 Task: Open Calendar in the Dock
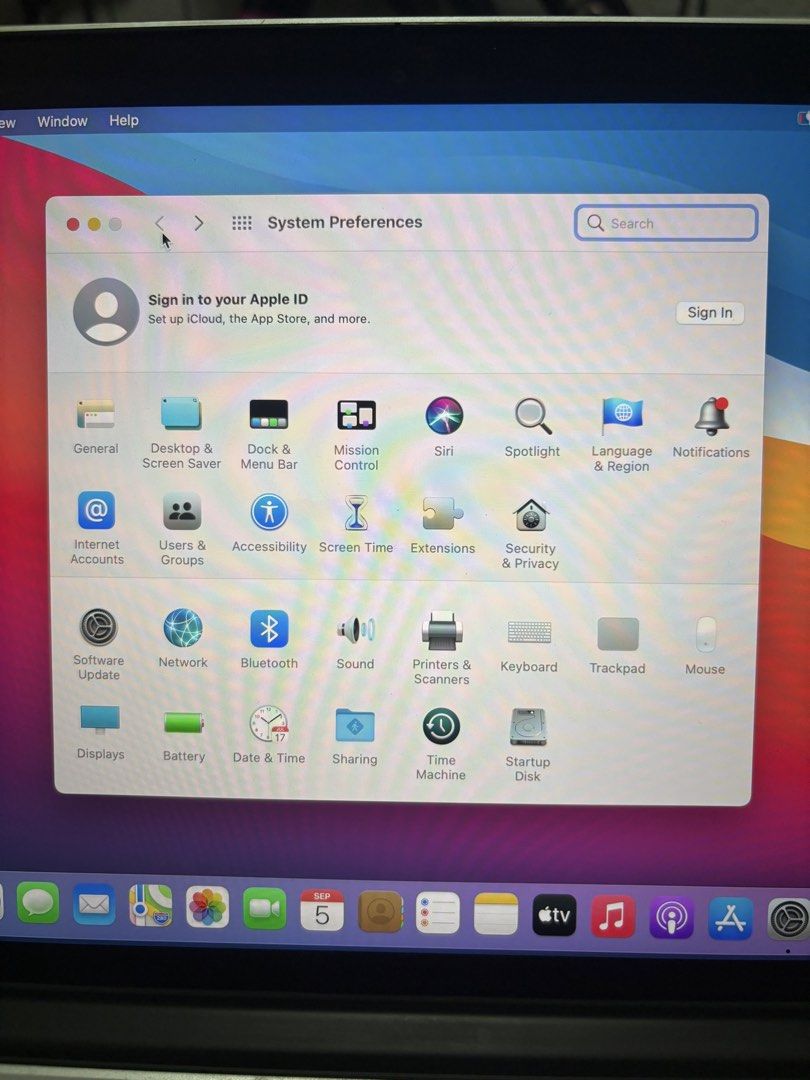click(322, 910)
